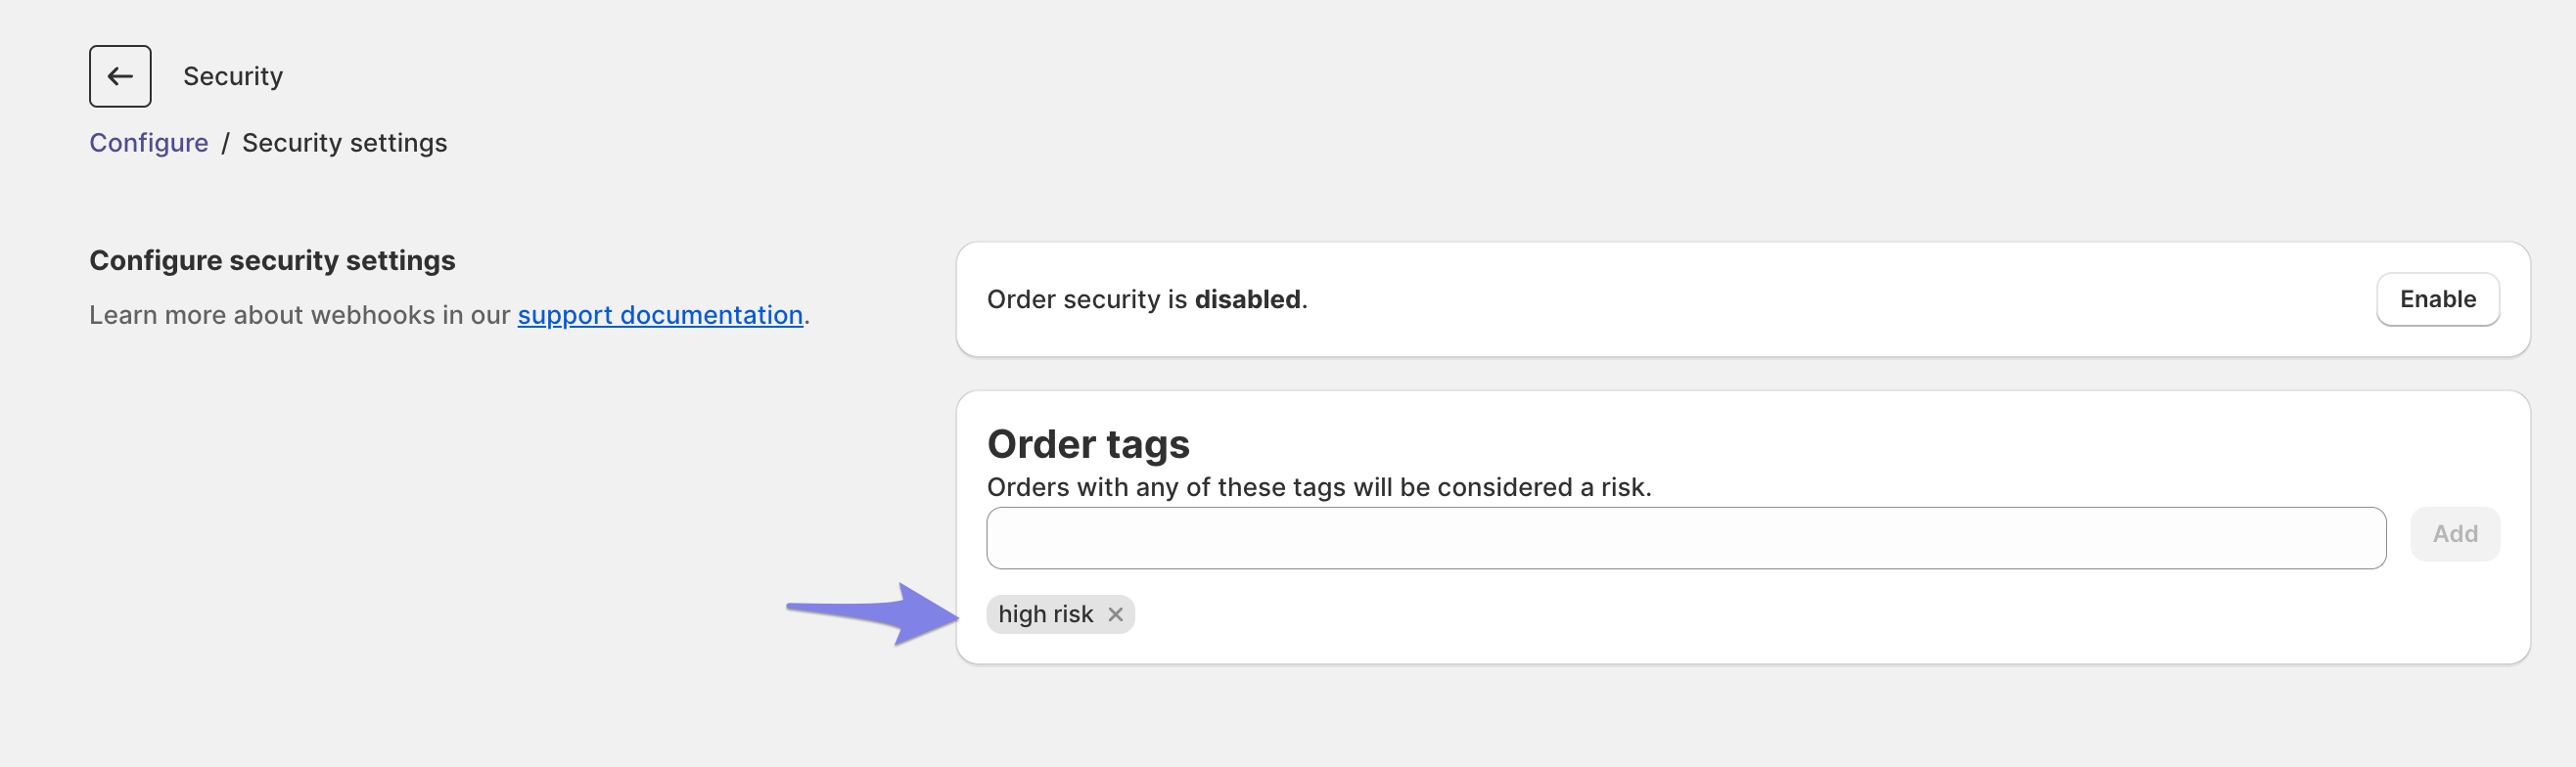Enable order security
The height and width of the screenshot is (767, 2576).
(x=2437, y=299)
